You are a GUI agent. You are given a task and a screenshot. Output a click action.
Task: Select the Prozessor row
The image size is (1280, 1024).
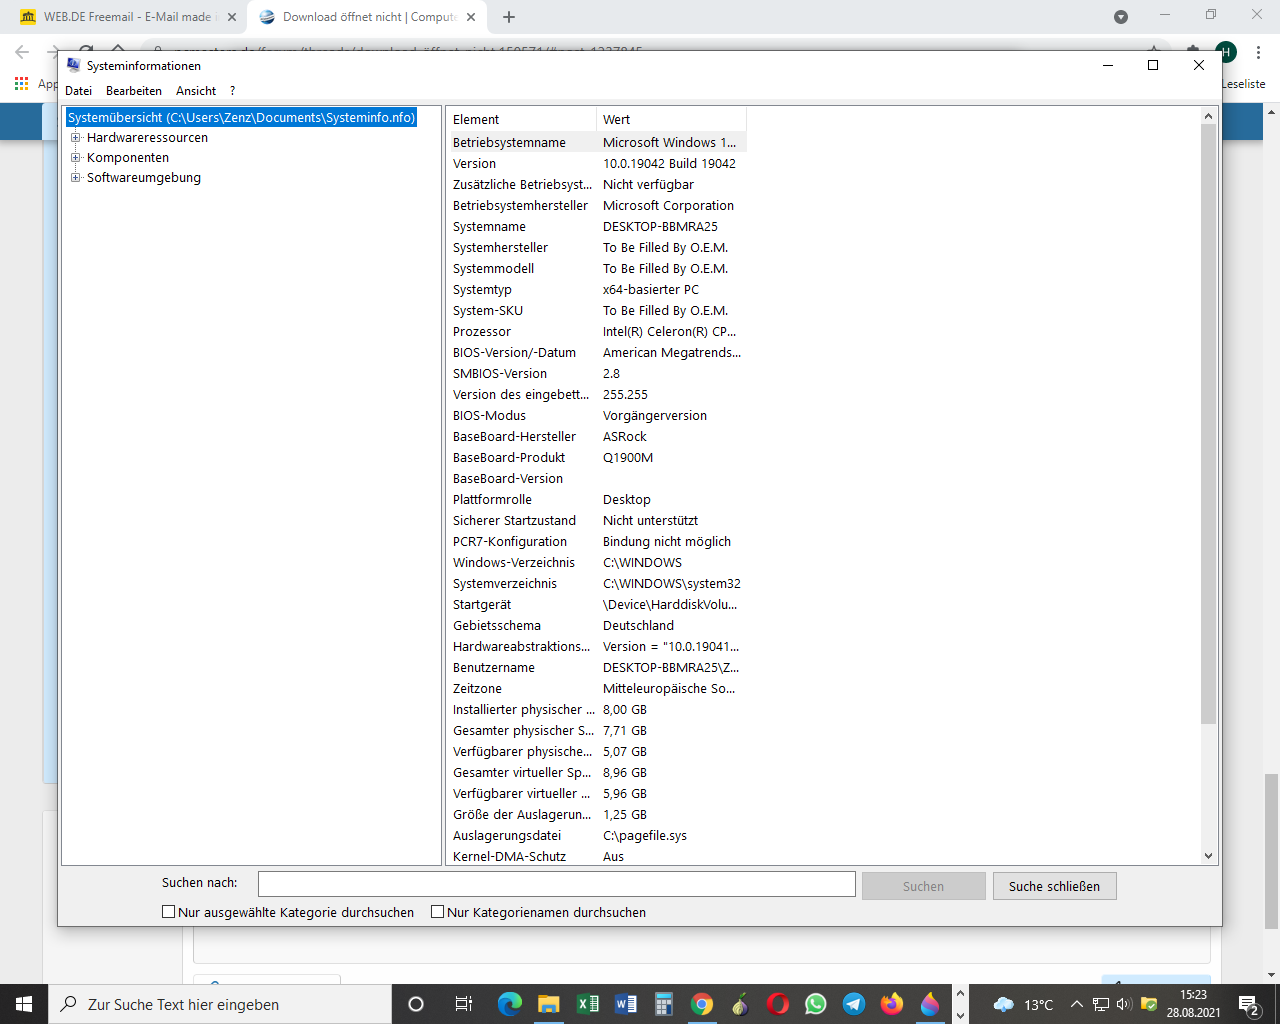tap(597, 332)
